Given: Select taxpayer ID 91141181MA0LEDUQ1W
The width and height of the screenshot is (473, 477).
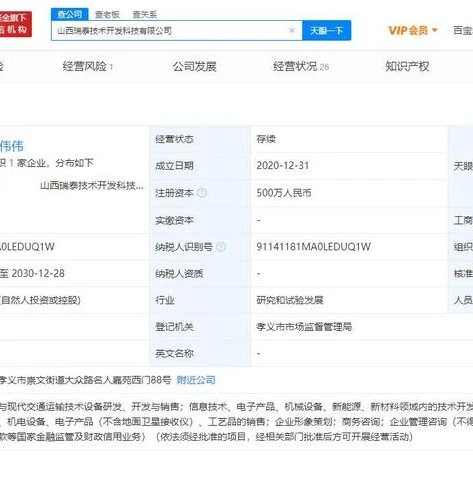Looking at the screenshot, I should point(313,247).
